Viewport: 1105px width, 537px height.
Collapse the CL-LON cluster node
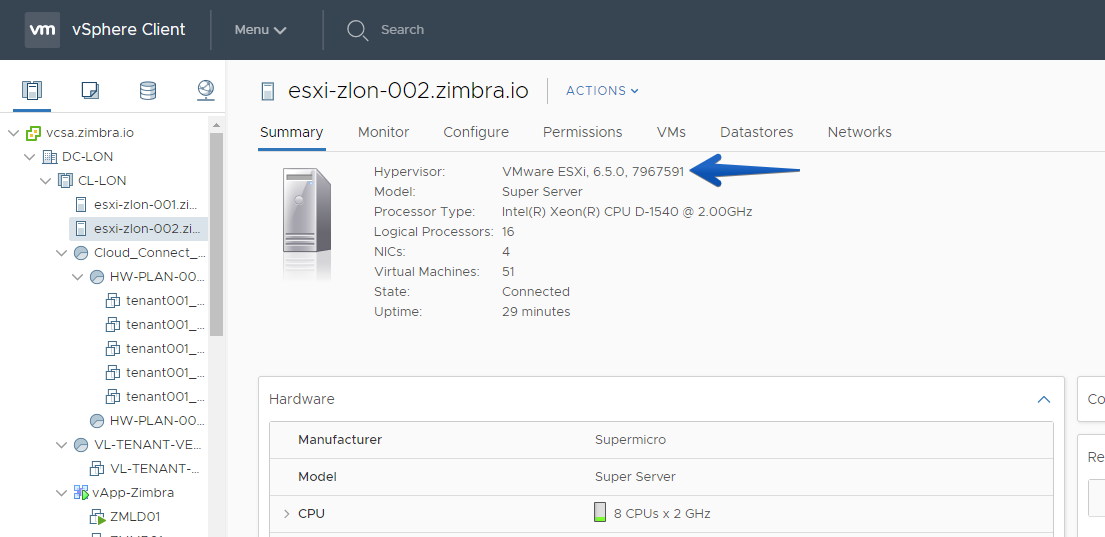point(46,180)
